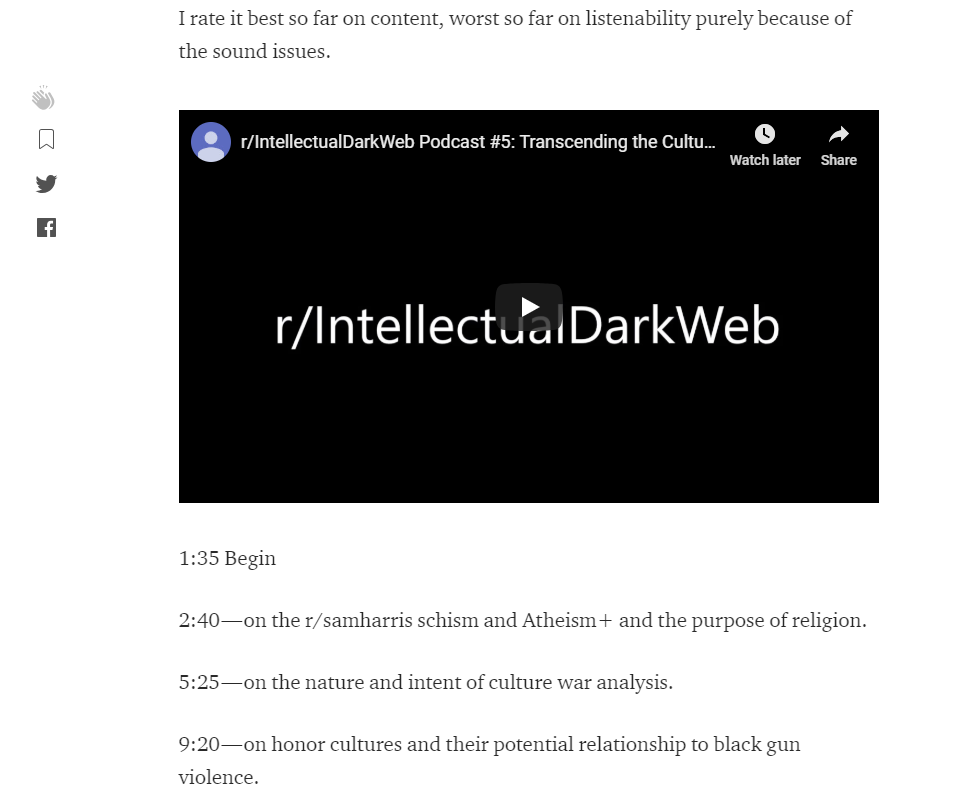The width and height of the screenshot is (980, 797).
Task: Play the embedded podcast video
Action: point(529,307)
